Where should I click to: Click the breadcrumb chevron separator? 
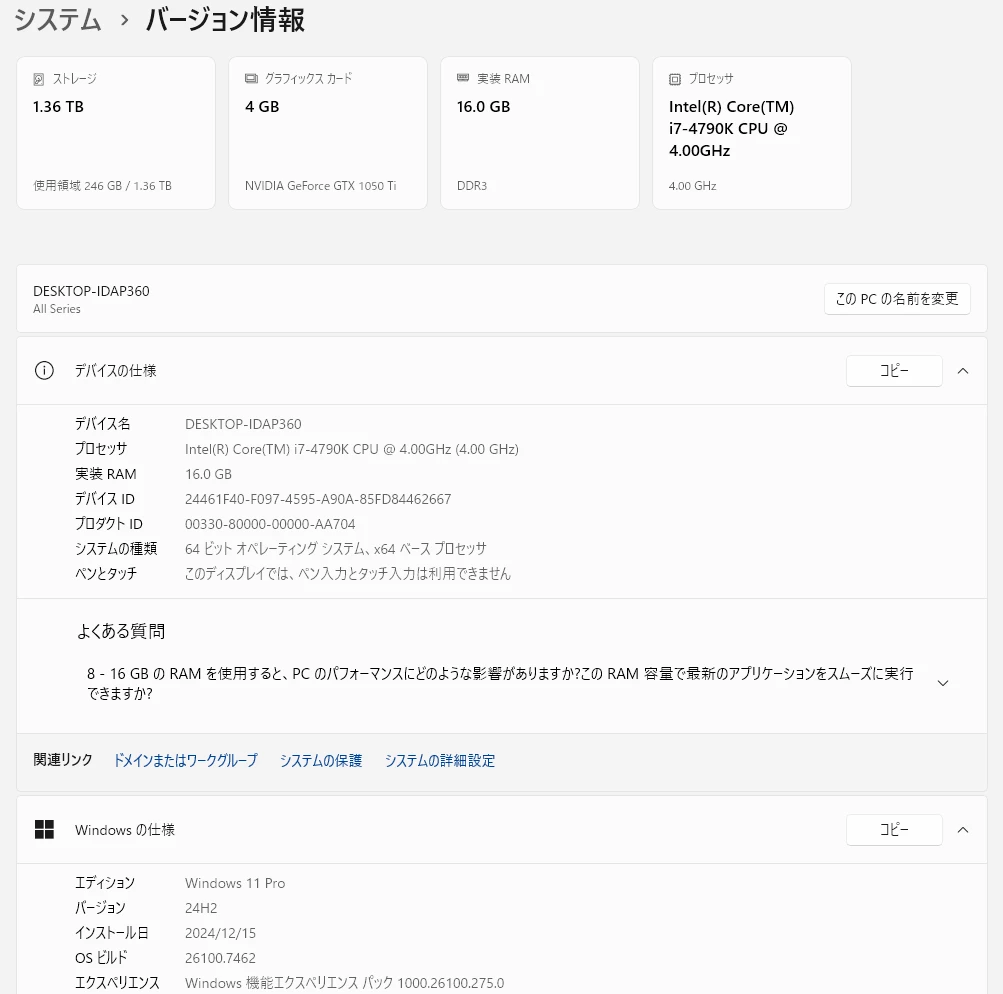click(124, 21)
